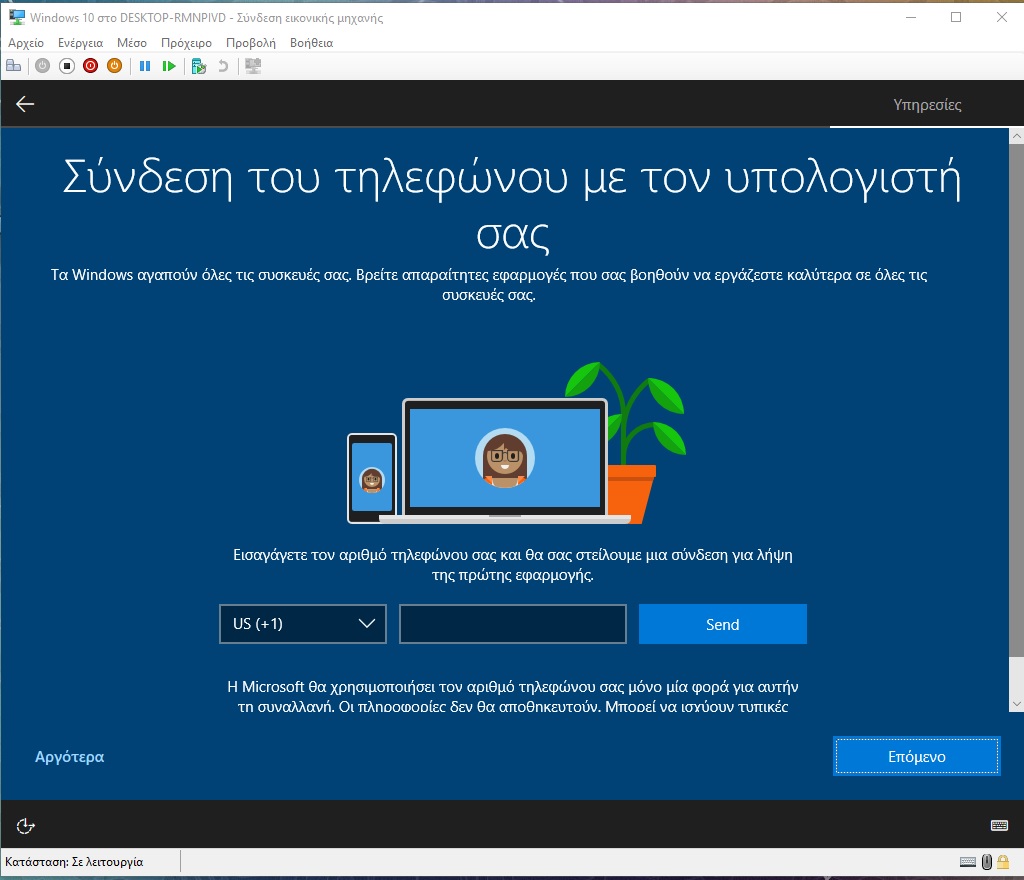
Task: Open the Αρχείο menu
Action: 26,43
